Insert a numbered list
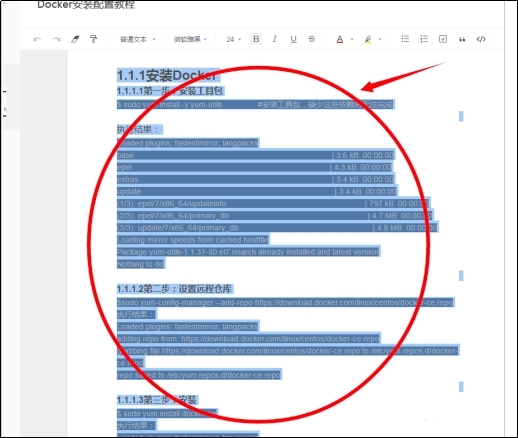518x438 pixels. 424,39
